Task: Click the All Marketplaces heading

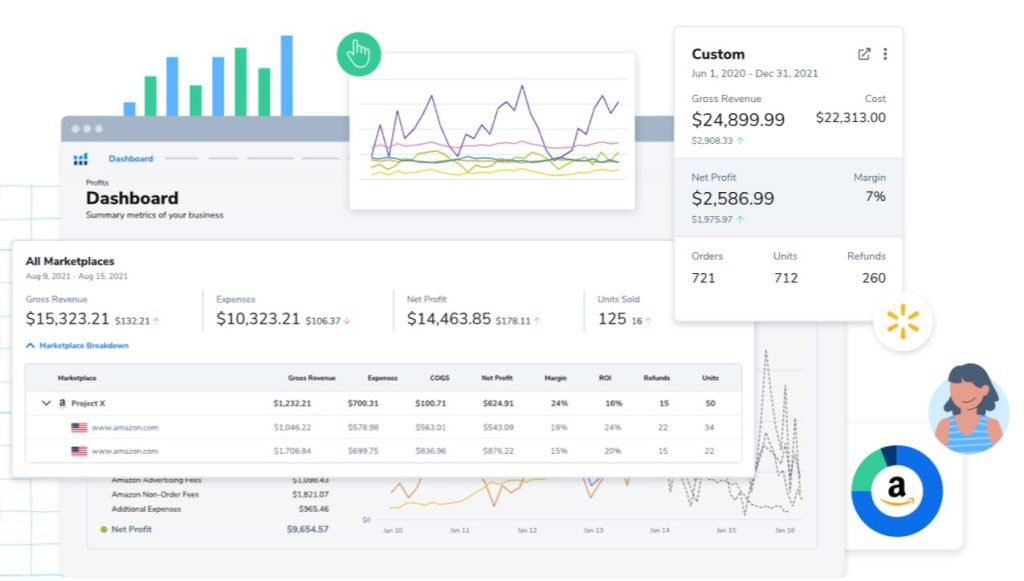Action: pyautogui.click(x=70, y=261)
